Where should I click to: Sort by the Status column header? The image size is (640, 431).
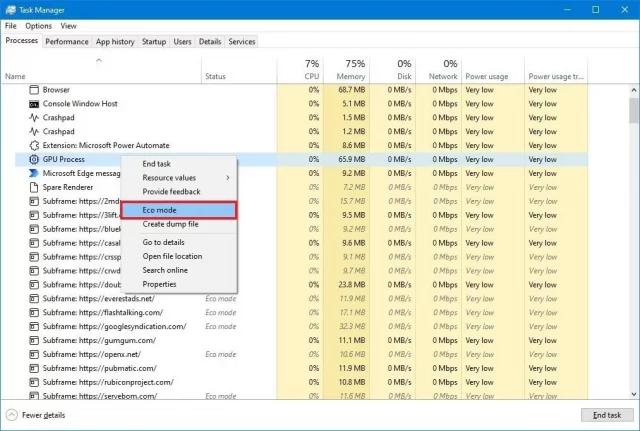tap(239, 71)
